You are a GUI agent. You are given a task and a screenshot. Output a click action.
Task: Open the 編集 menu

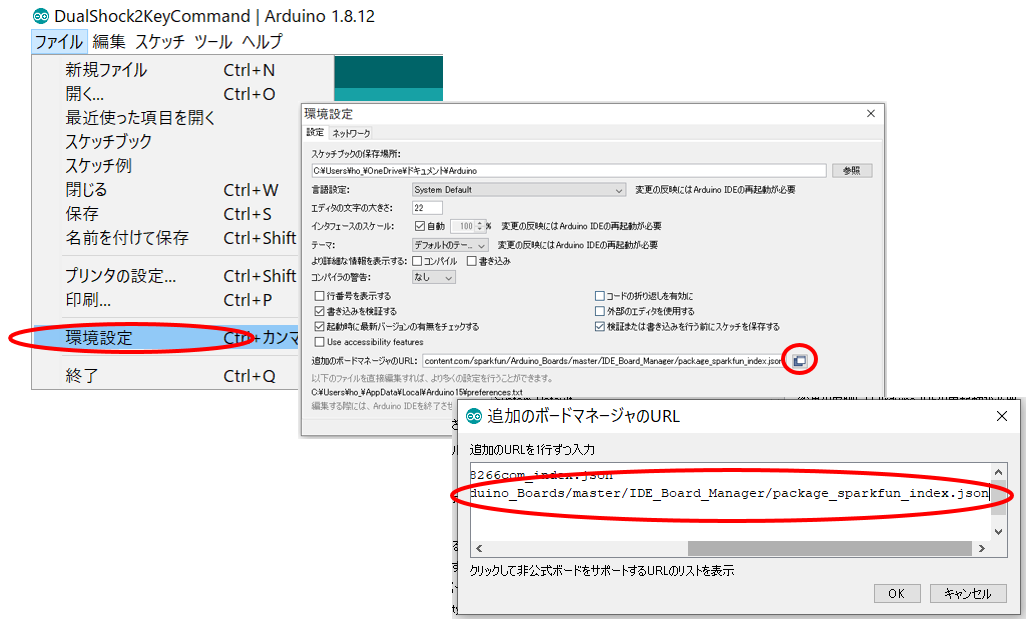point(109,42)
